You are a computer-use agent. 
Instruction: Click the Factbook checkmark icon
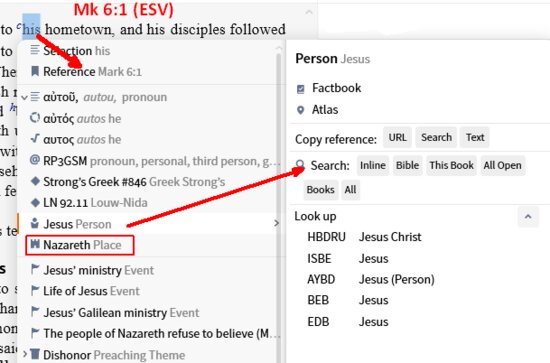301,89
